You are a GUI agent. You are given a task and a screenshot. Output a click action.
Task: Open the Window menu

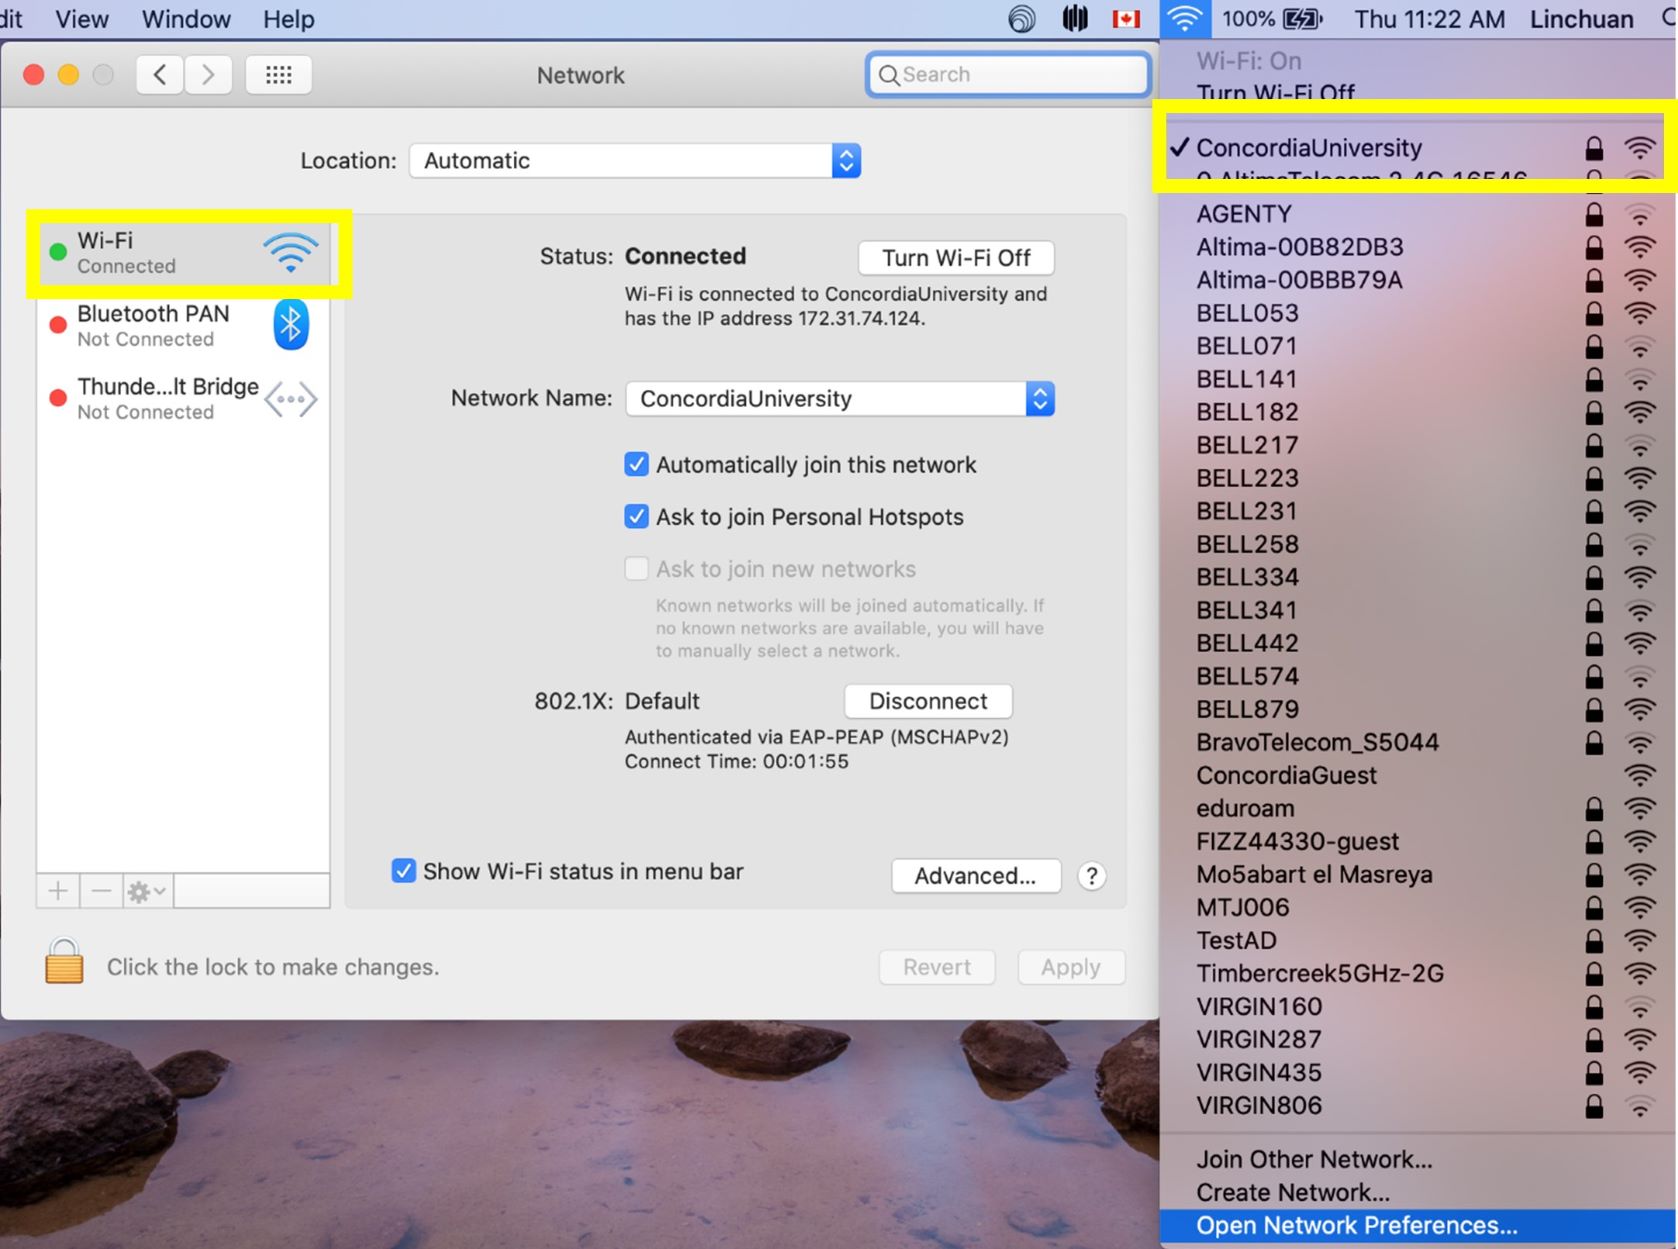click(x=186, y=19)
